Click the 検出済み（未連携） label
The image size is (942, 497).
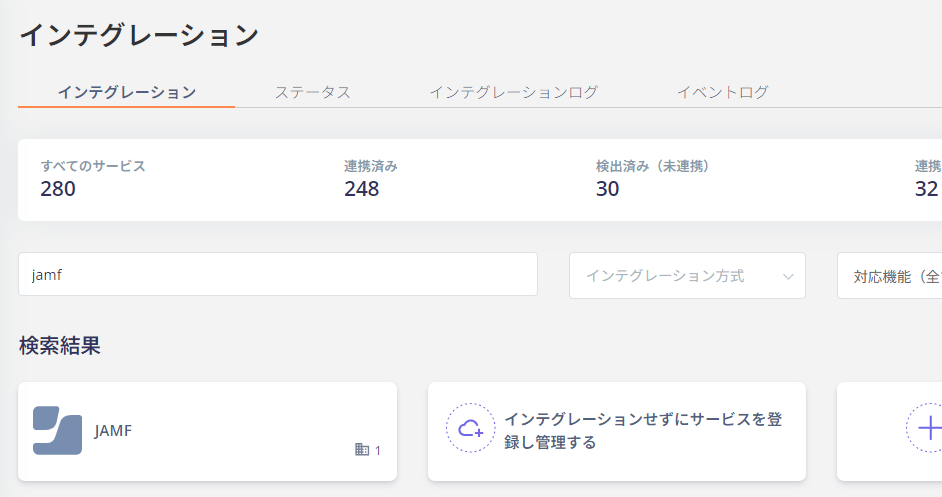(x=652, y=166)
